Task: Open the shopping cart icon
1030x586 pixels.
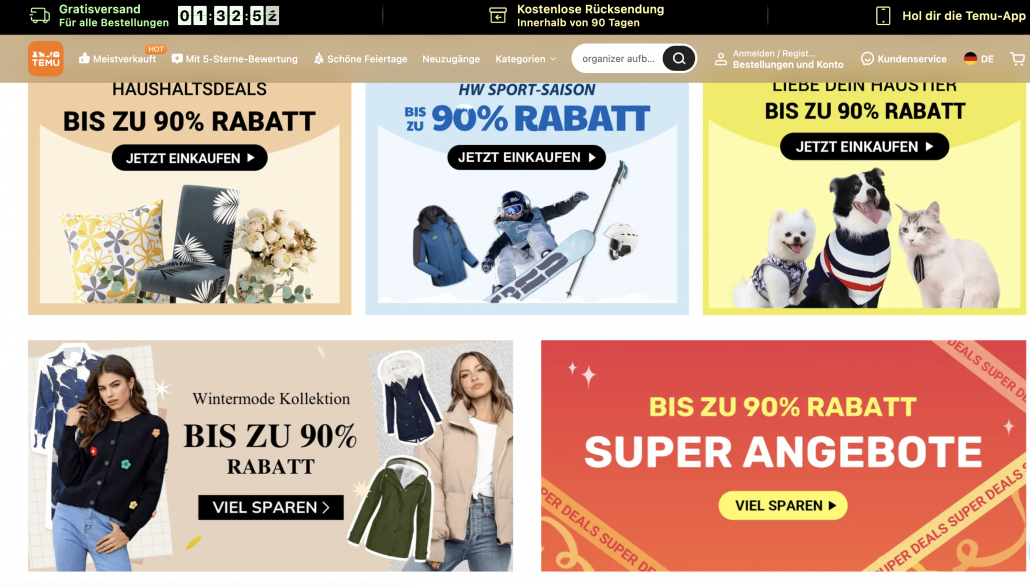Action: coord(1018,58)
